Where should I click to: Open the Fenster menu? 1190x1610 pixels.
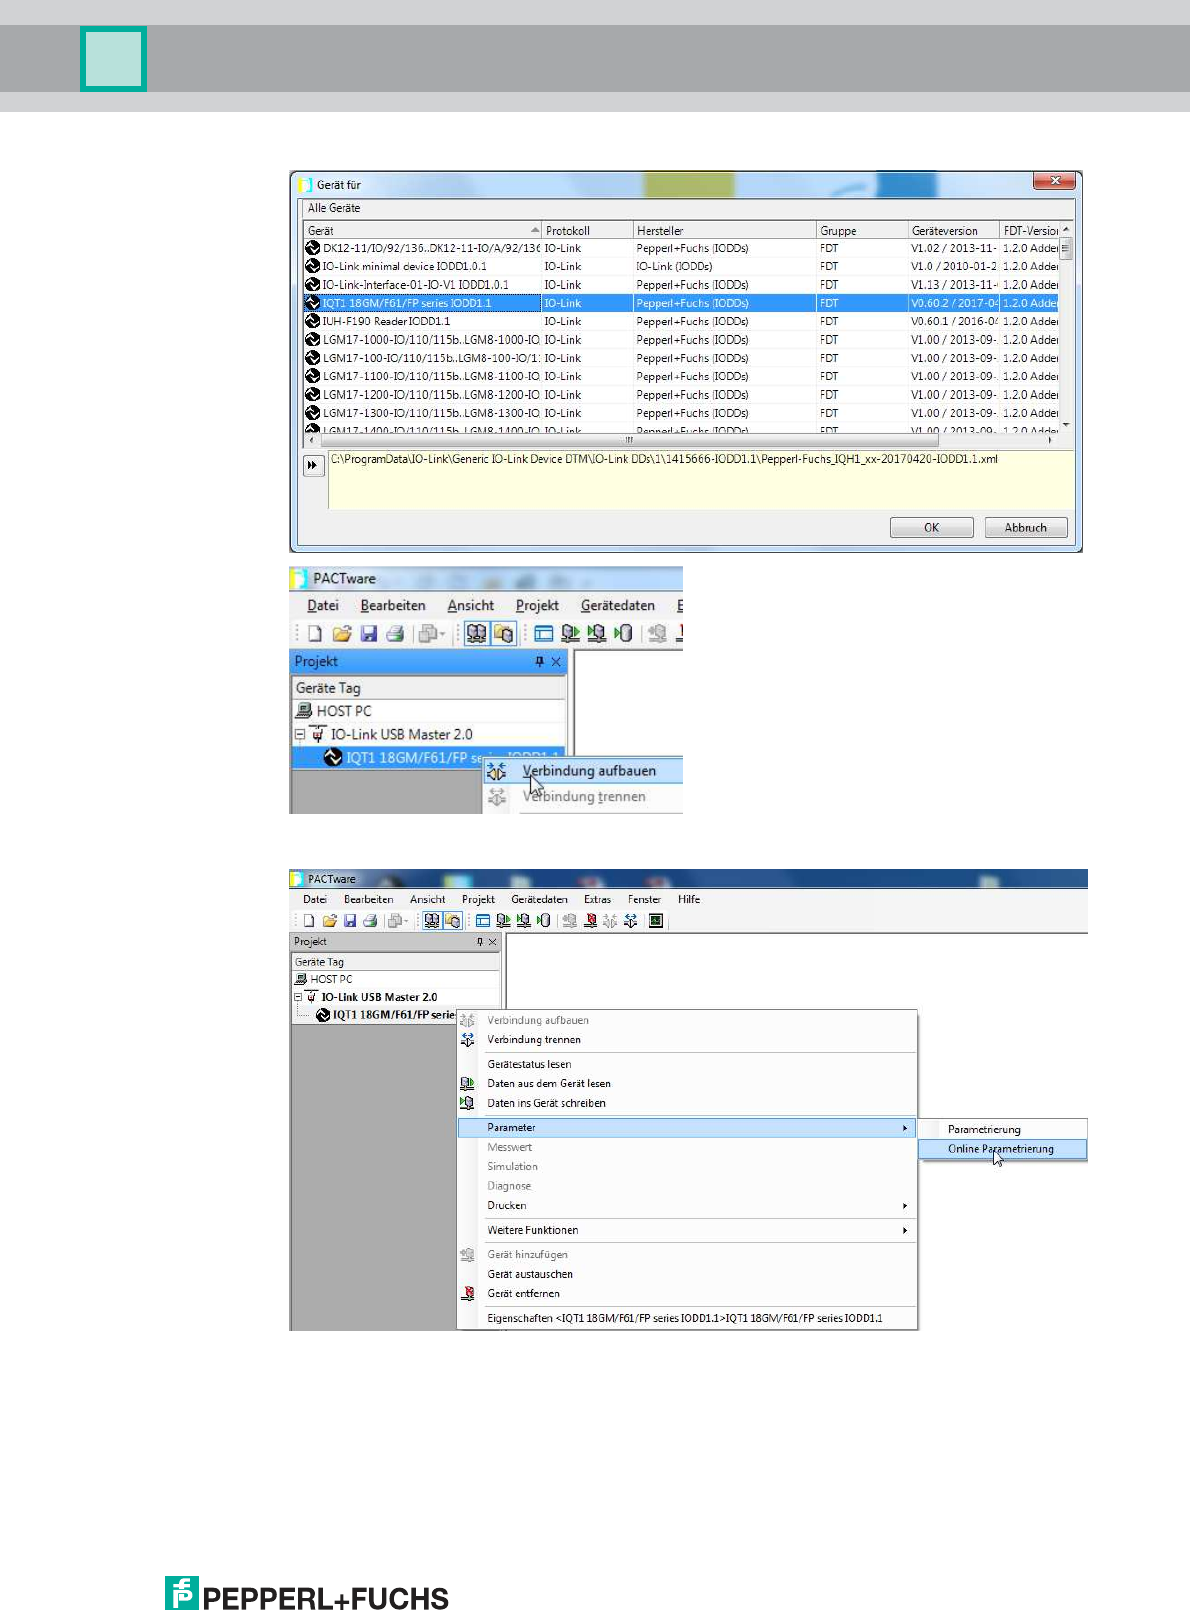644,899
